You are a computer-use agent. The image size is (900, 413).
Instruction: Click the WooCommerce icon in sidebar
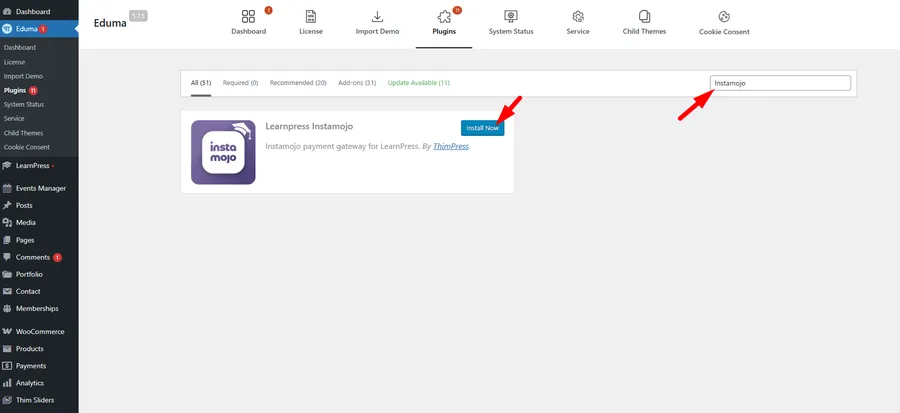click(x=7, y=332)
